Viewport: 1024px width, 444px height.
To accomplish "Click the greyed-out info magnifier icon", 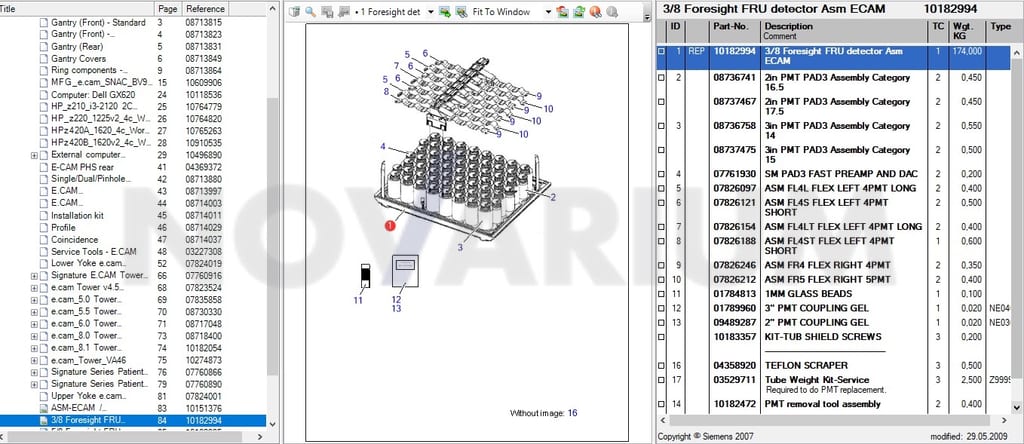I will pyautogui.click(x=612, y=12).
